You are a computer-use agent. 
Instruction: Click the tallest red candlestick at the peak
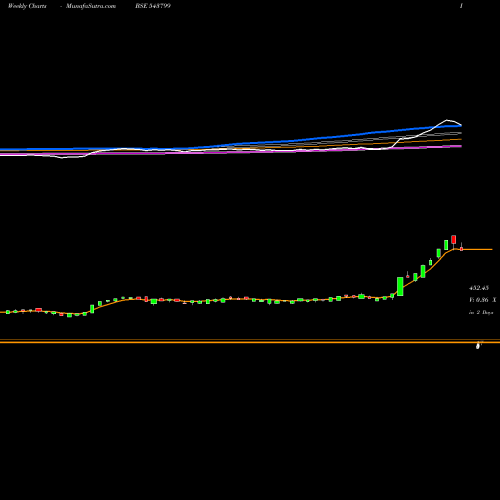coord(454,239)
